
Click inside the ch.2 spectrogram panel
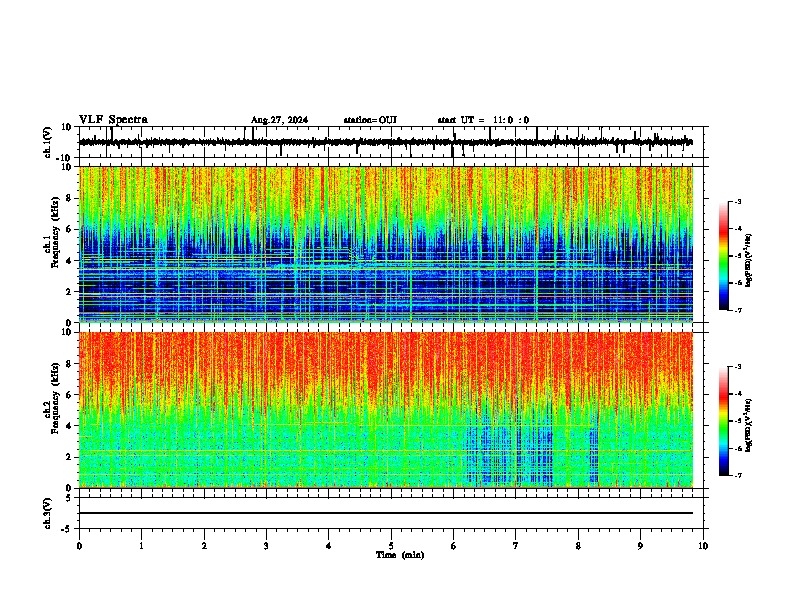coord(386,410)
